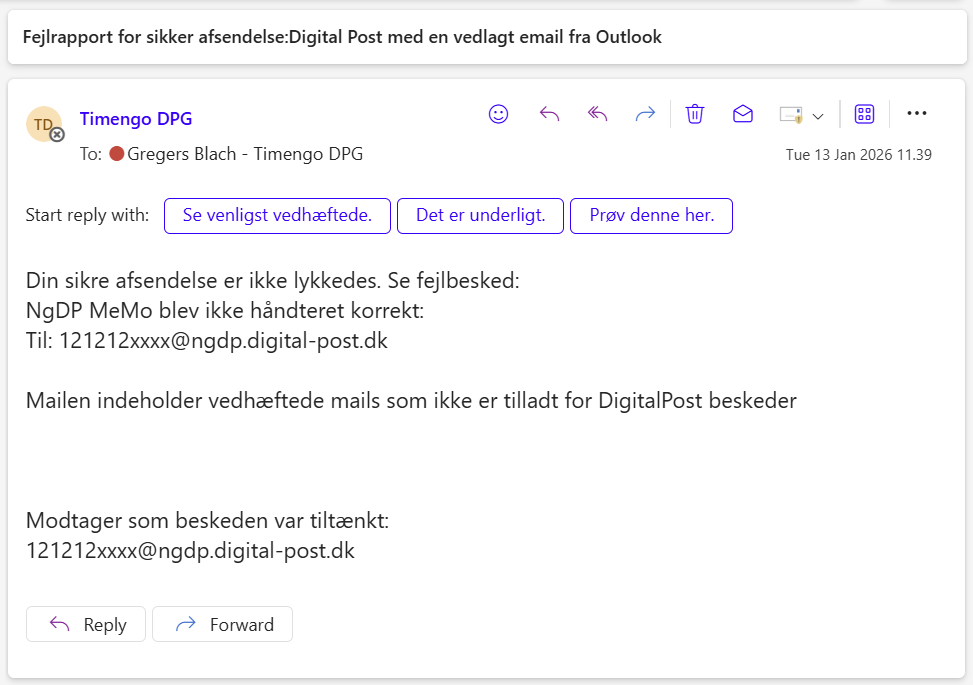973x685 pixels.
Task: Pick suggested reply 'Prøv denne her.'
Action: pos(651,215)
